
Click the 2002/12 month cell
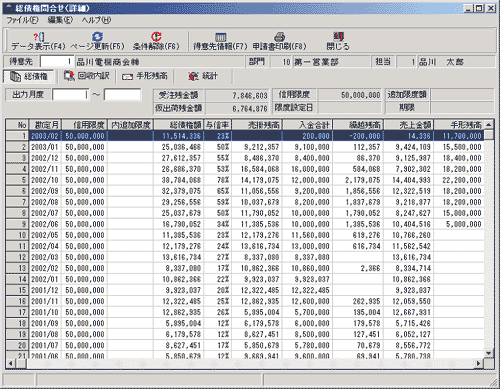45,158
